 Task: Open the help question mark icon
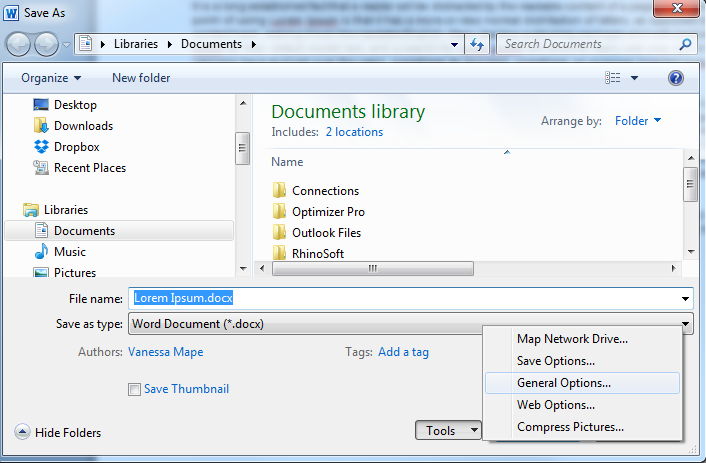pyautogui.click(x=675, y=78)
